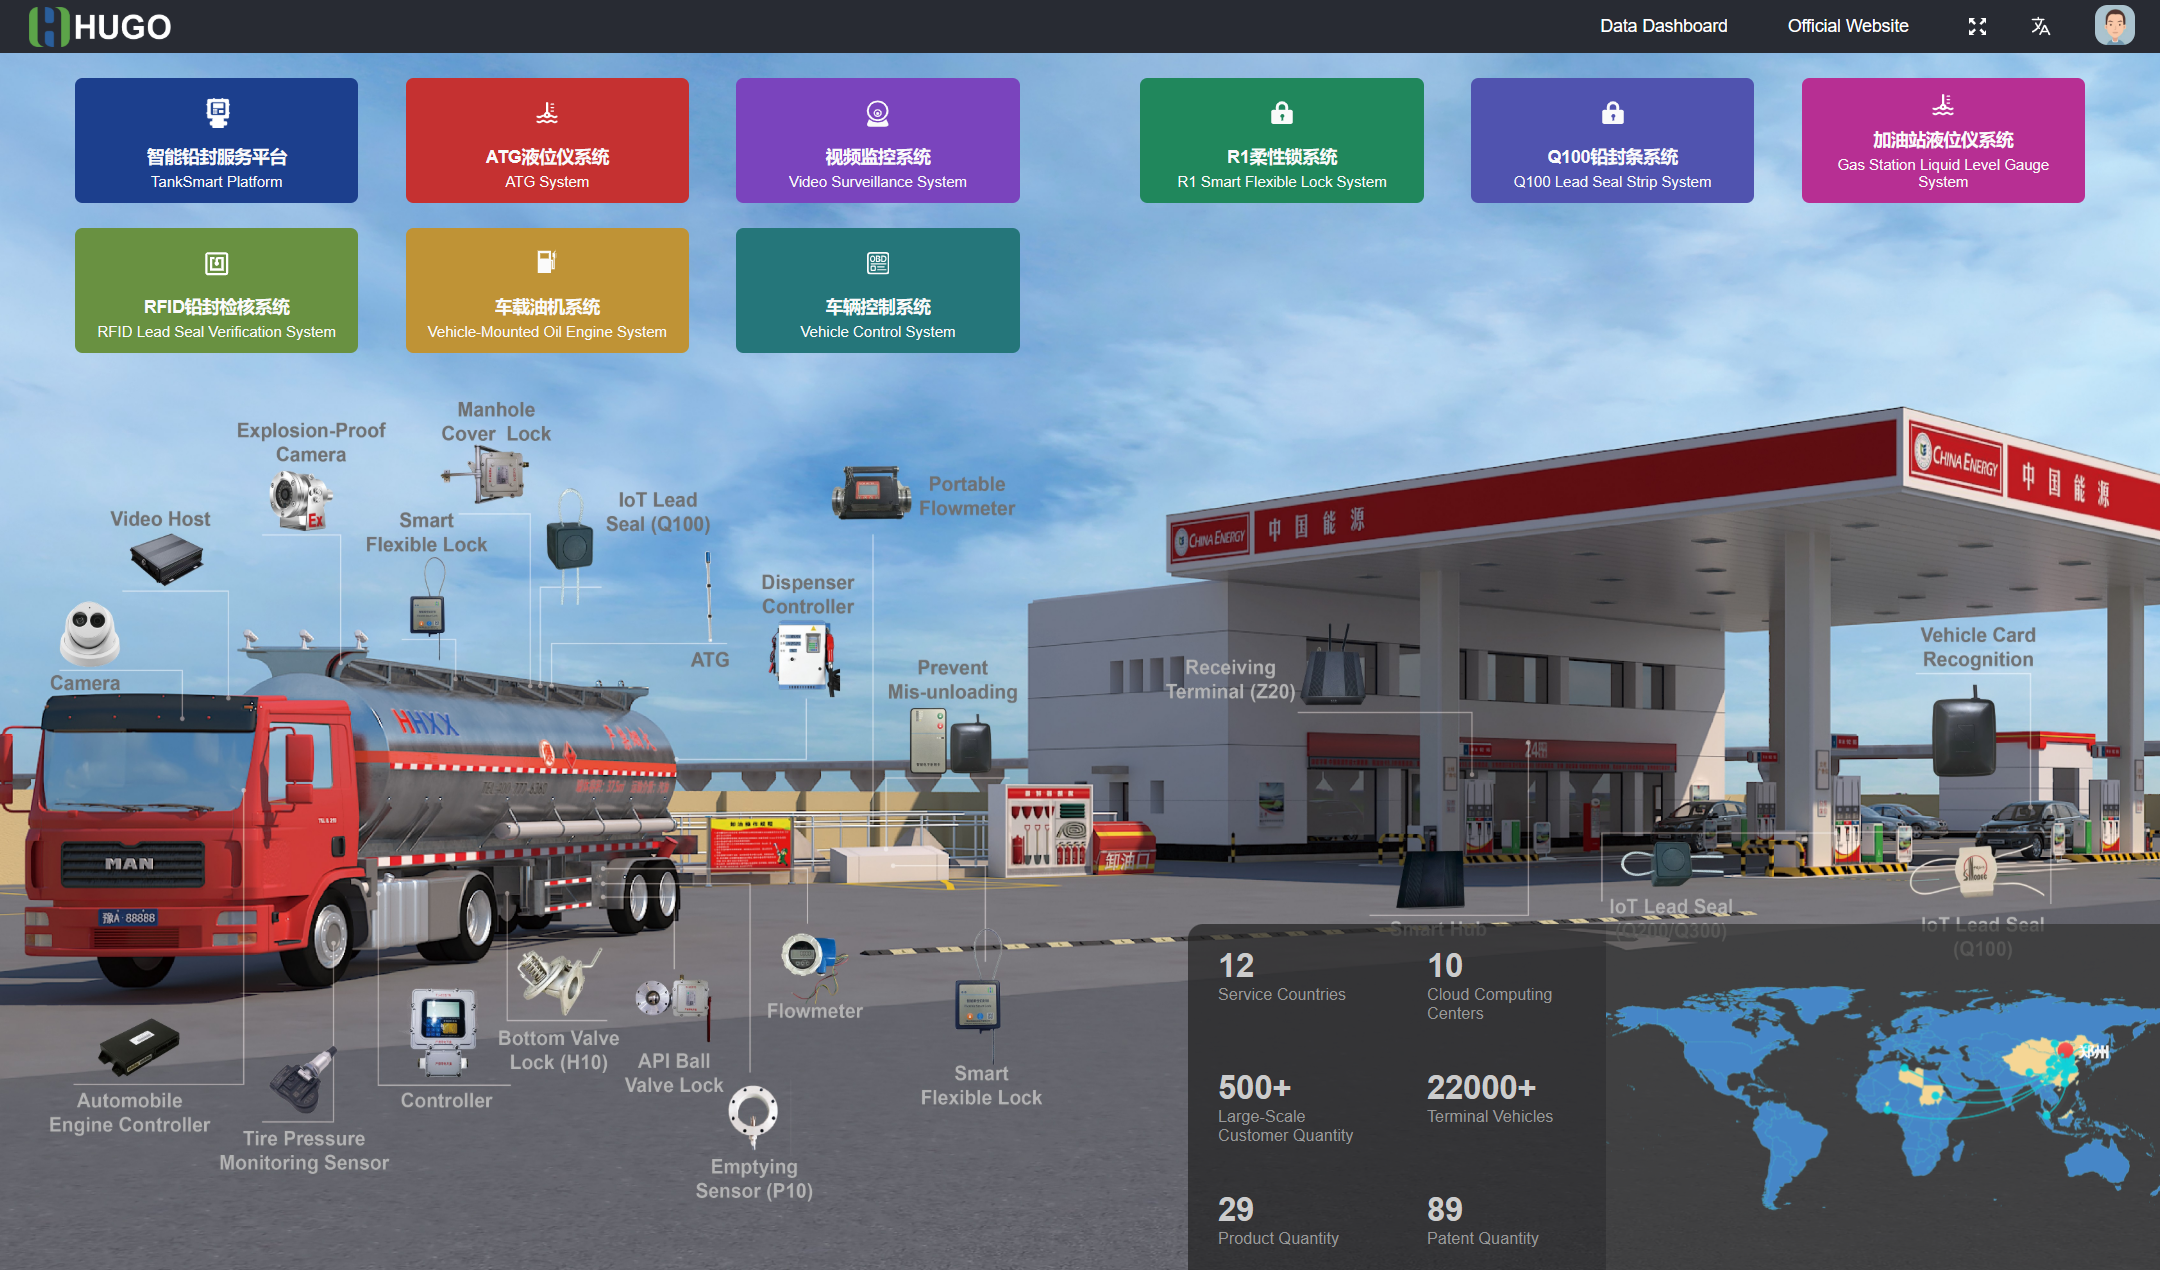This screenshot has height=1270, width=2160.
Task: Open the Q100 Lead Seal Strip System card
Action: [x=1612, y=140]
